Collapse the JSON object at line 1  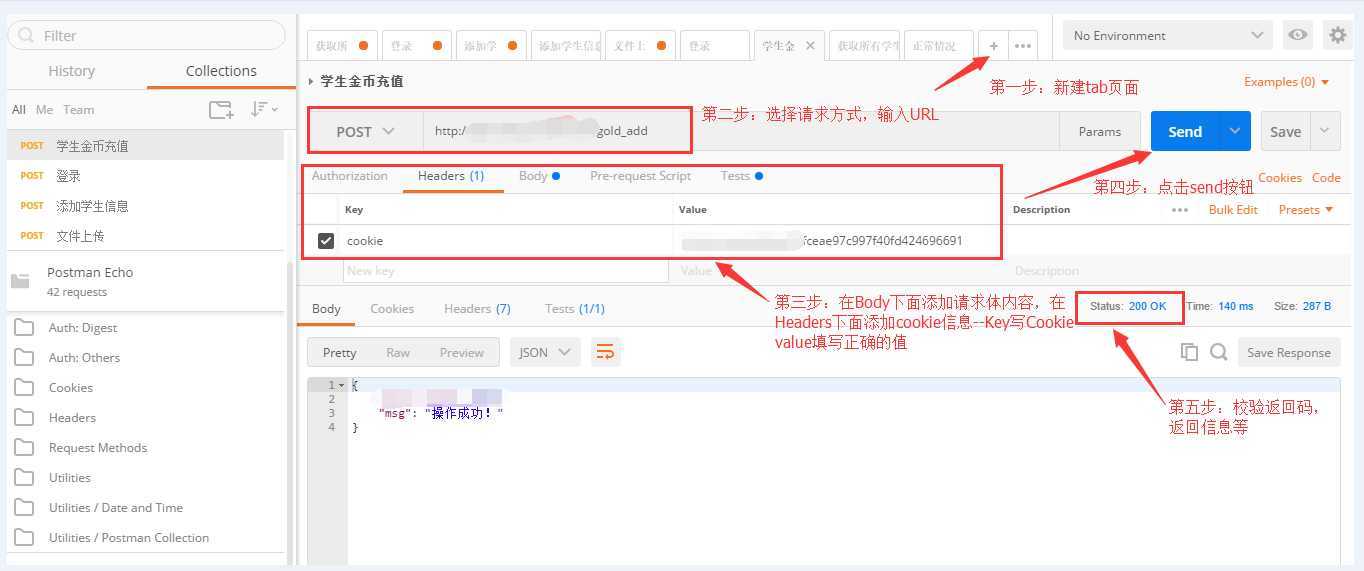pos(342,385)
